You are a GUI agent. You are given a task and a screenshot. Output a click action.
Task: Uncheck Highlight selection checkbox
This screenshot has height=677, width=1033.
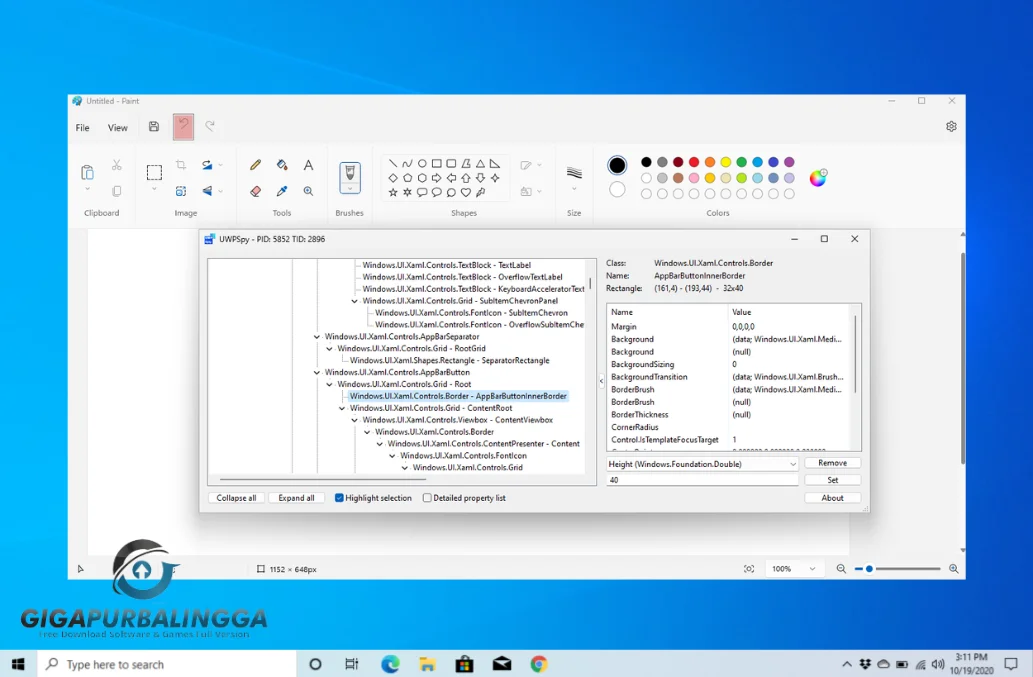[339, 498]
